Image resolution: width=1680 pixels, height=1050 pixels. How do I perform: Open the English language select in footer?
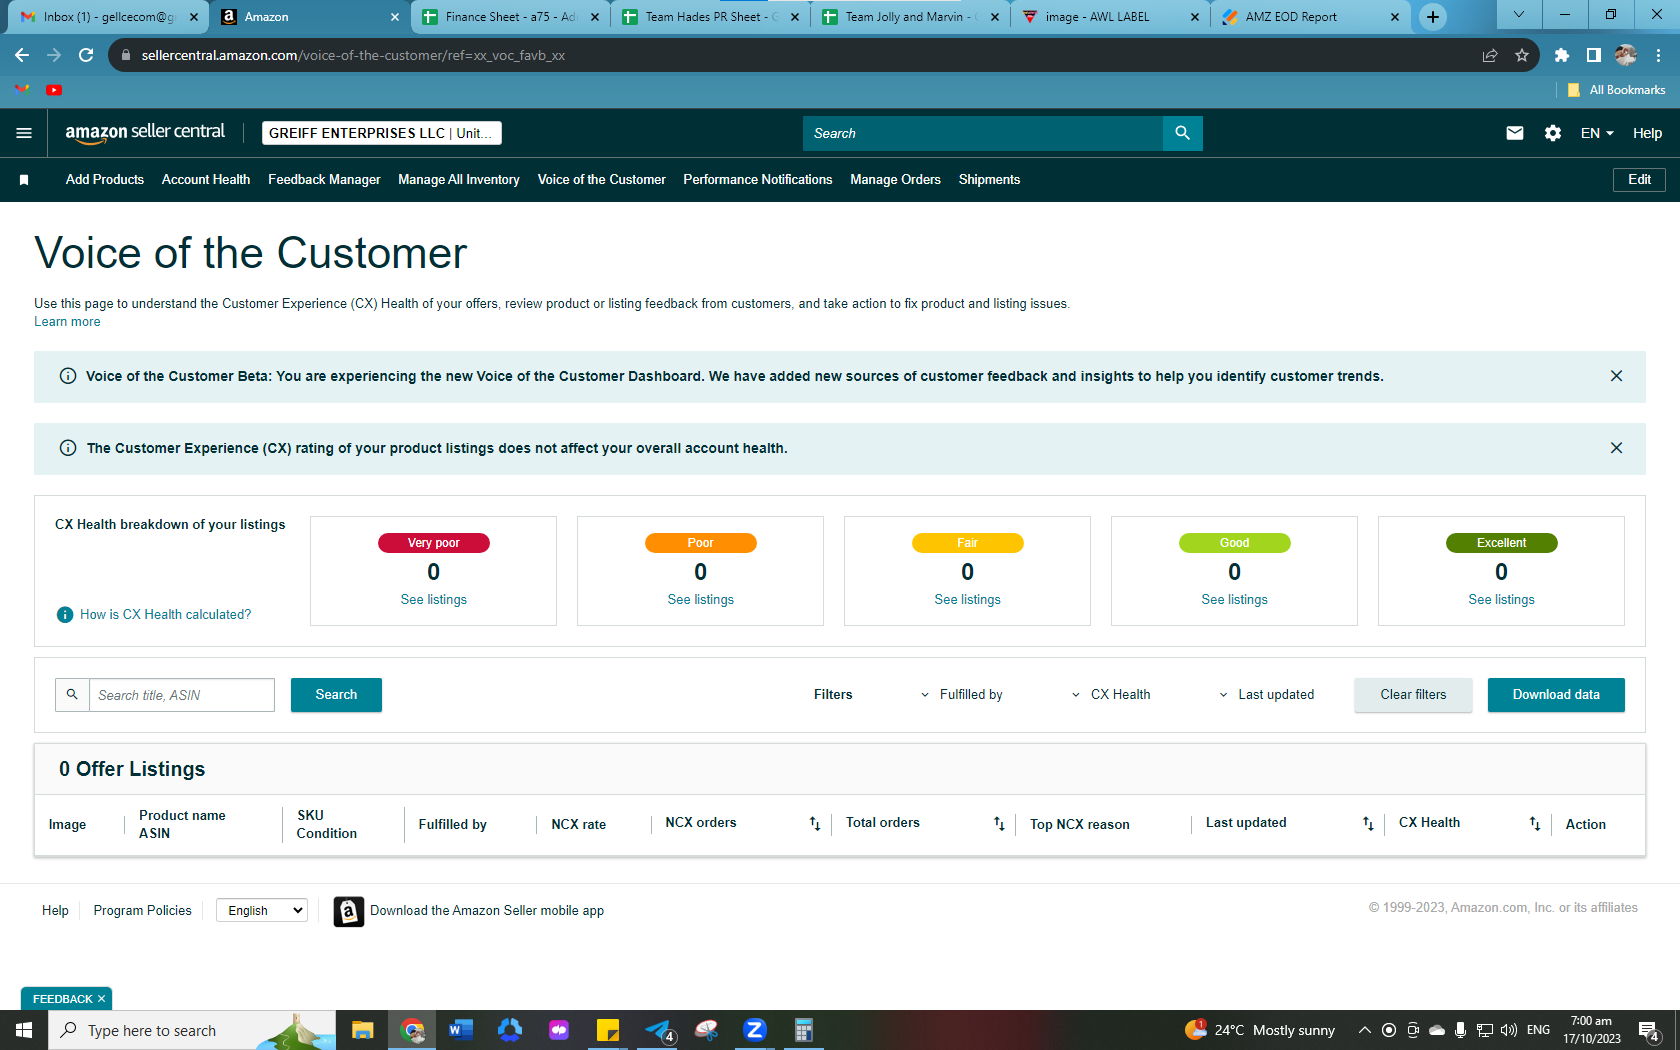262,911
